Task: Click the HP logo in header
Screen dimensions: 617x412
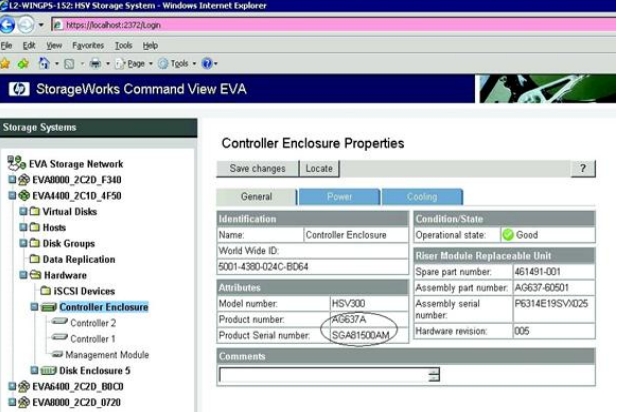Action: coord(19,89)
